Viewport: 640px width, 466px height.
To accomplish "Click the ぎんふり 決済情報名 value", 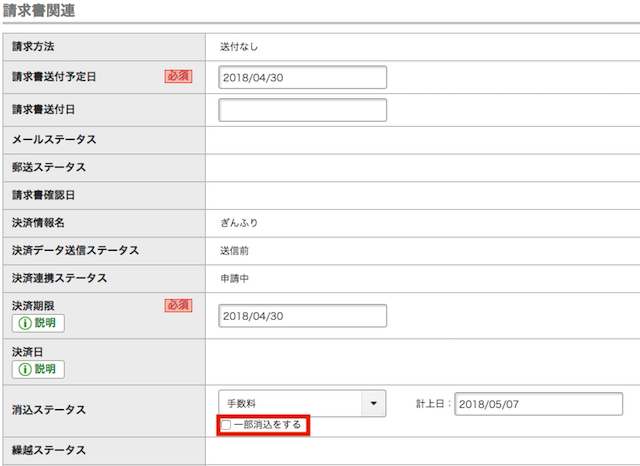I will pyautogui.click(x=240, y=222).
